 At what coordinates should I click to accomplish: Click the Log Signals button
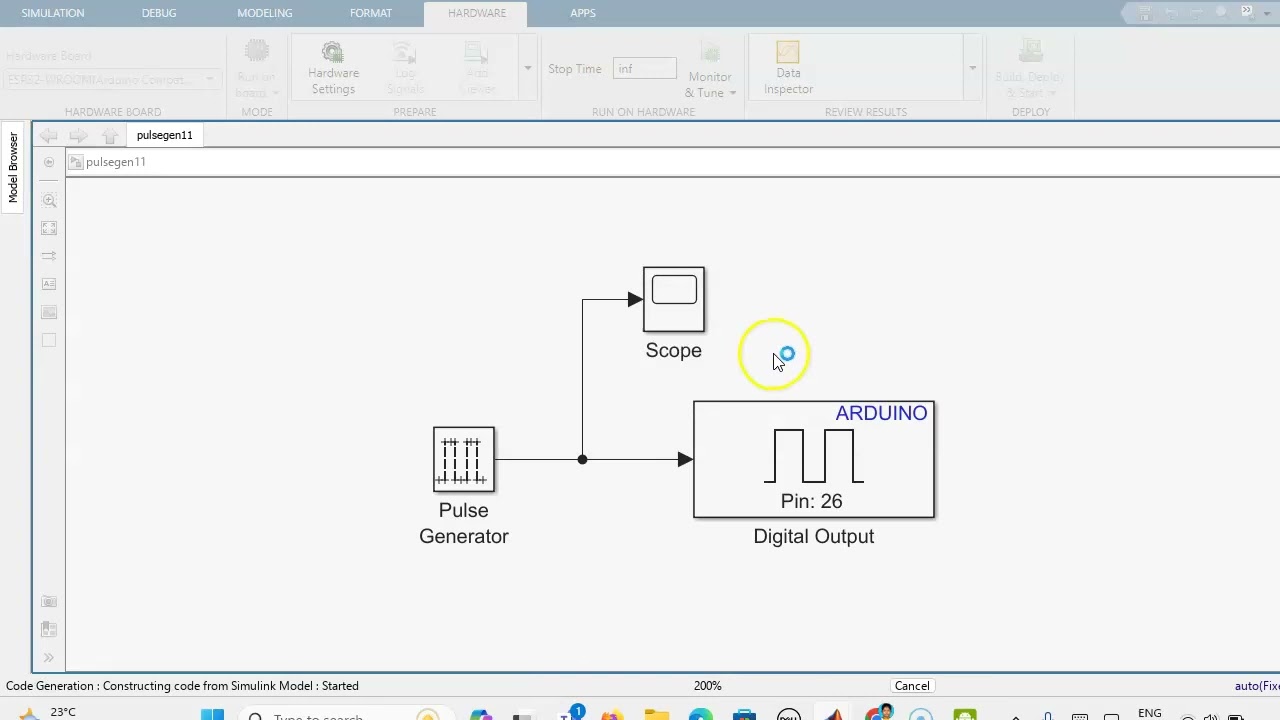pyautogui.click(x=404, y=68)
